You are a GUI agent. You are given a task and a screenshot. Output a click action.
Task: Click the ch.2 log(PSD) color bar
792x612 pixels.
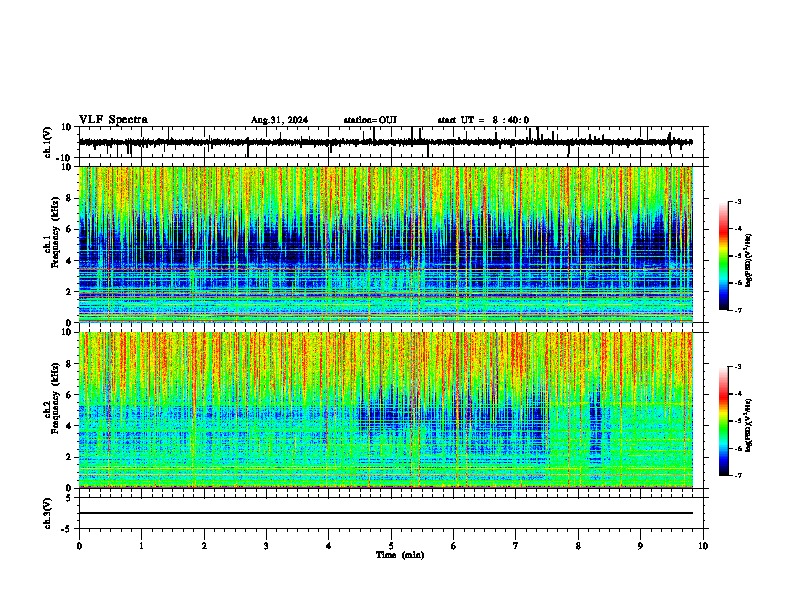(x=724, y=421)
